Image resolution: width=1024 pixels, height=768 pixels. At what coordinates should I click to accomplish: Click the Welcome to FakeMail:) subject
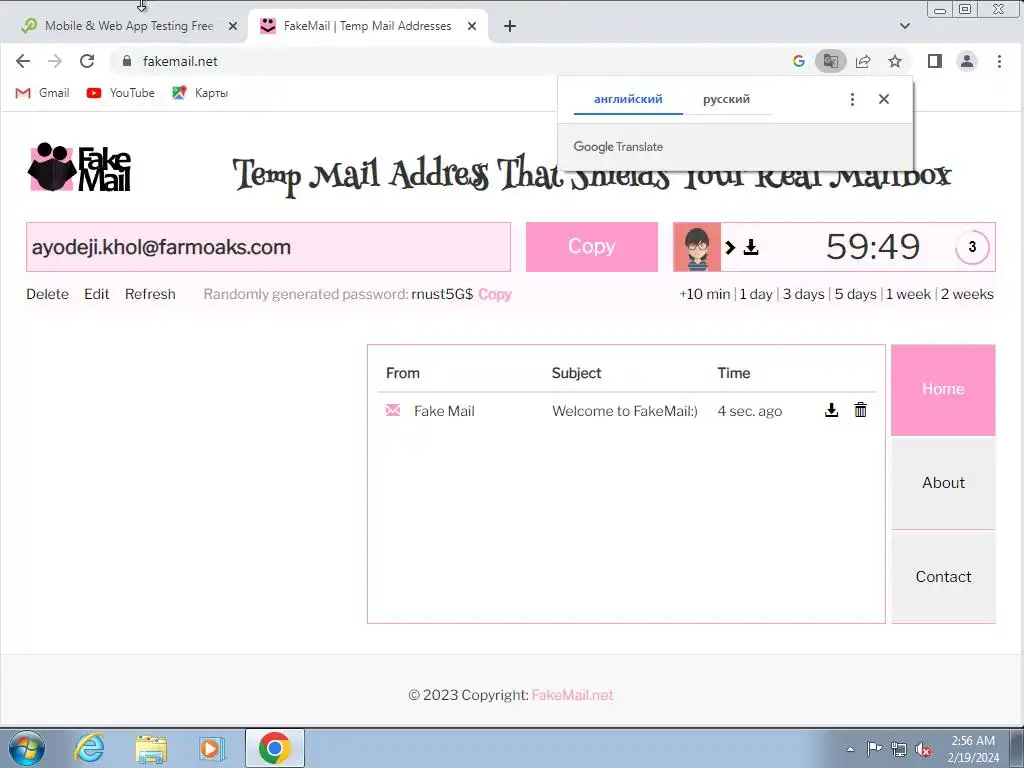pos(624,411)
